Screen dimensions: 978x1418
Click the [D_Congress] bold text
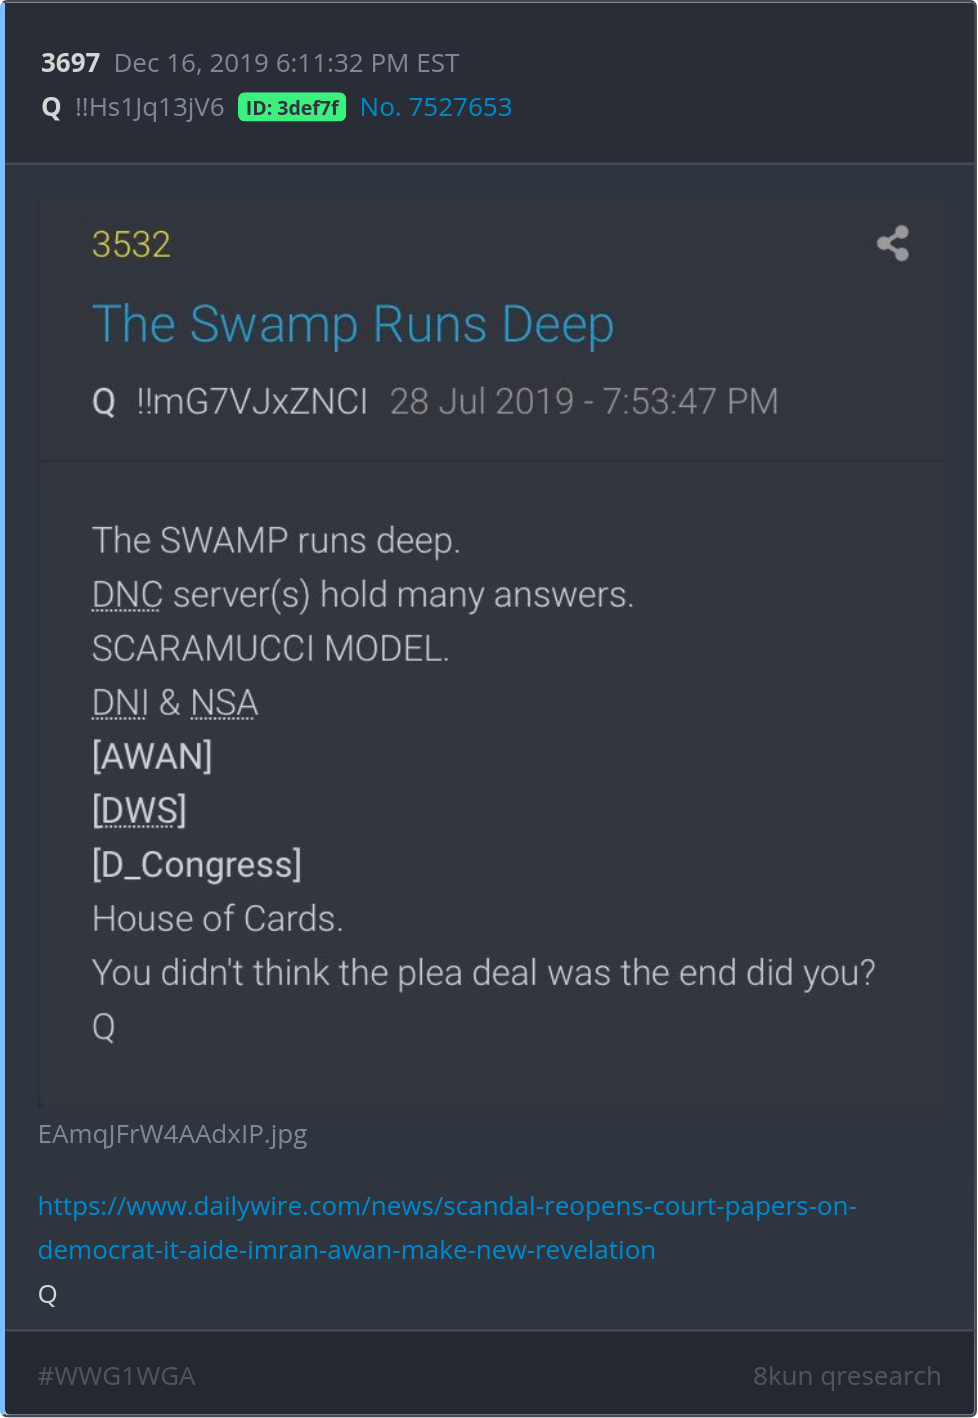(197, 864)
